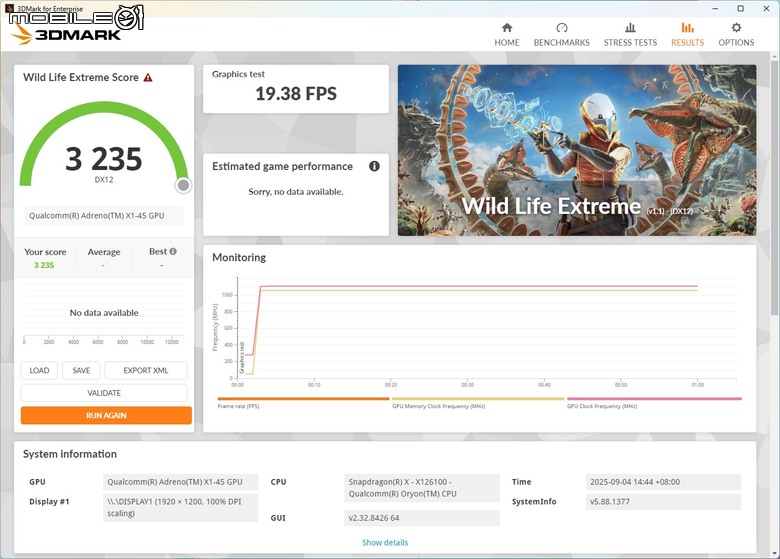Open the Home tab house icon

click(507, 27)
